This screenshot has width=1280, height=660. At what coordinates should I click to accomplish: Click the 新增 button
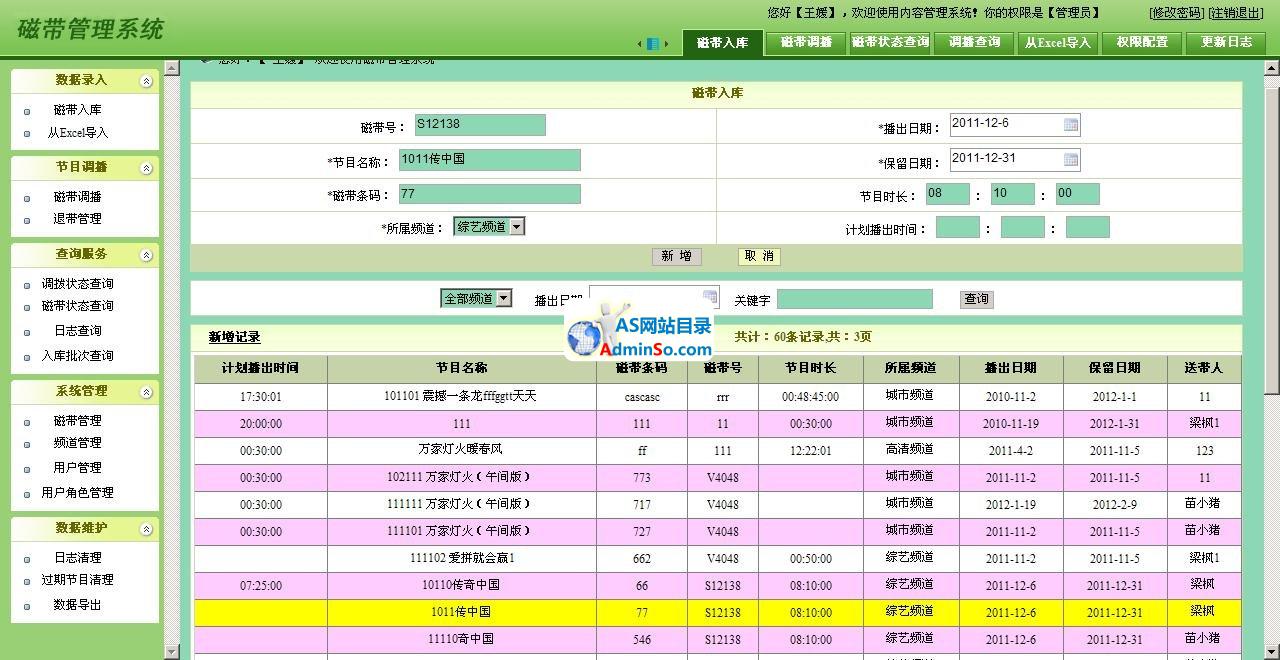pyautogui.click(x=677, y=256)
